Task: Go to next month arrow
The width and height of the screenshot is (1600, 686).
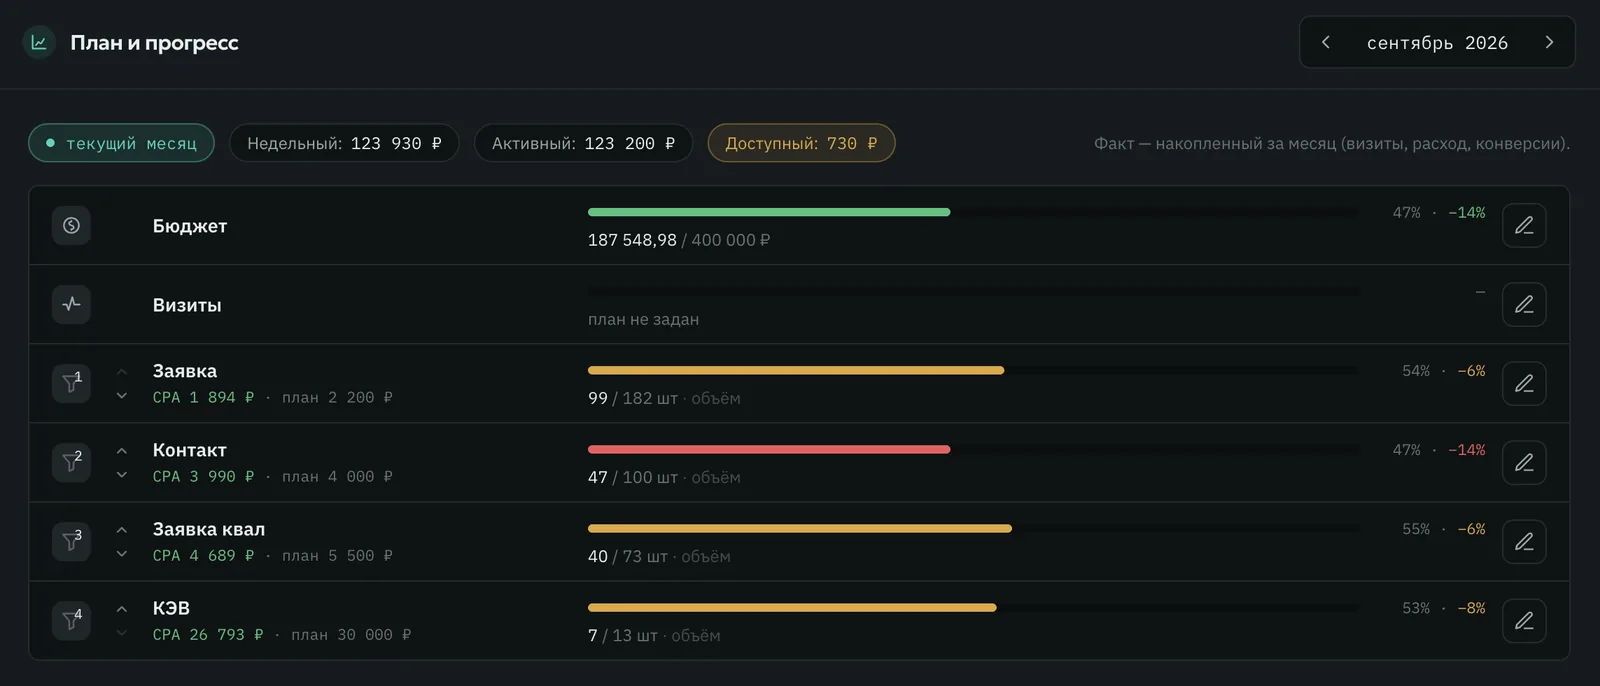Action: click(1549, 42)
